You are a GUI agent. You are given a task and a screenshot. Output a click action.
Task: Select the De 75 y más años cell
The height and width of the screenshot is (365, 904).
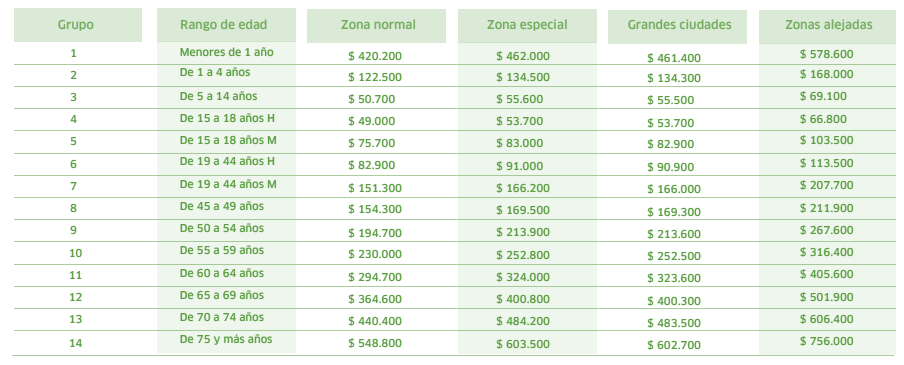coord(226,339)
